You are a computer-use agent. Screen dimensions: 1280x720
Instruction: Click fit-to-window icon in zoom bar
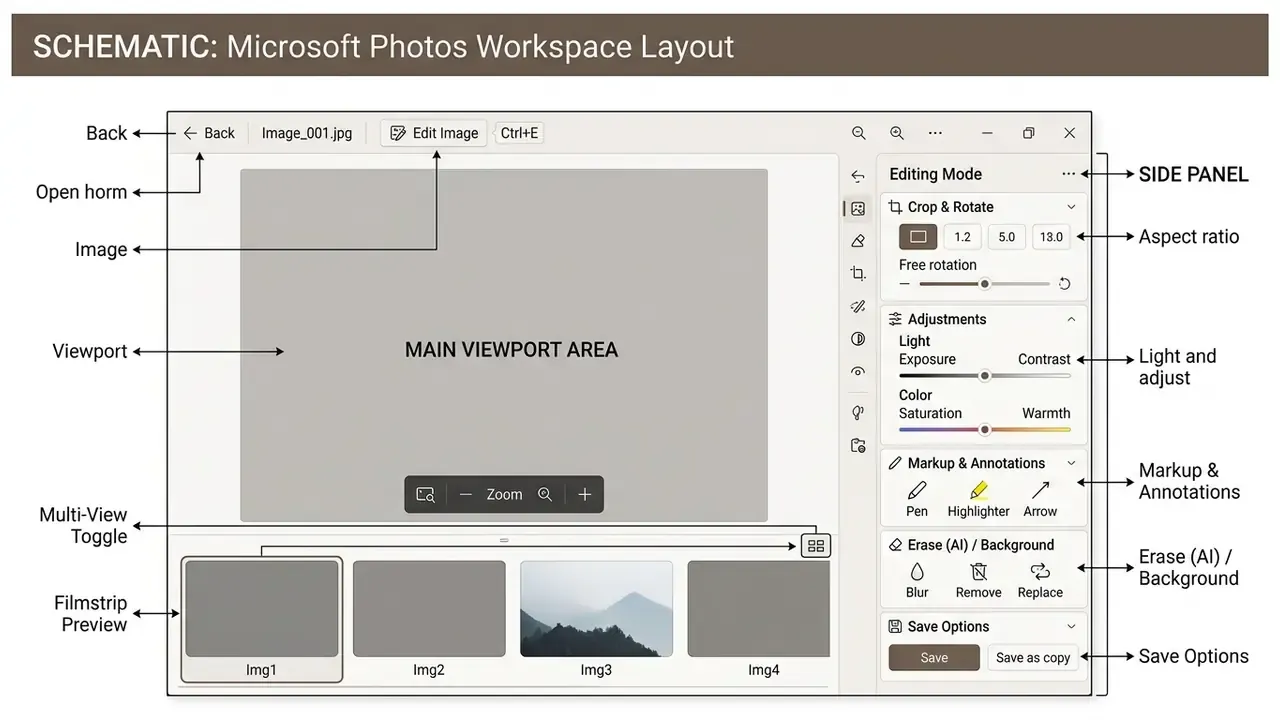(x=425, y=494)
